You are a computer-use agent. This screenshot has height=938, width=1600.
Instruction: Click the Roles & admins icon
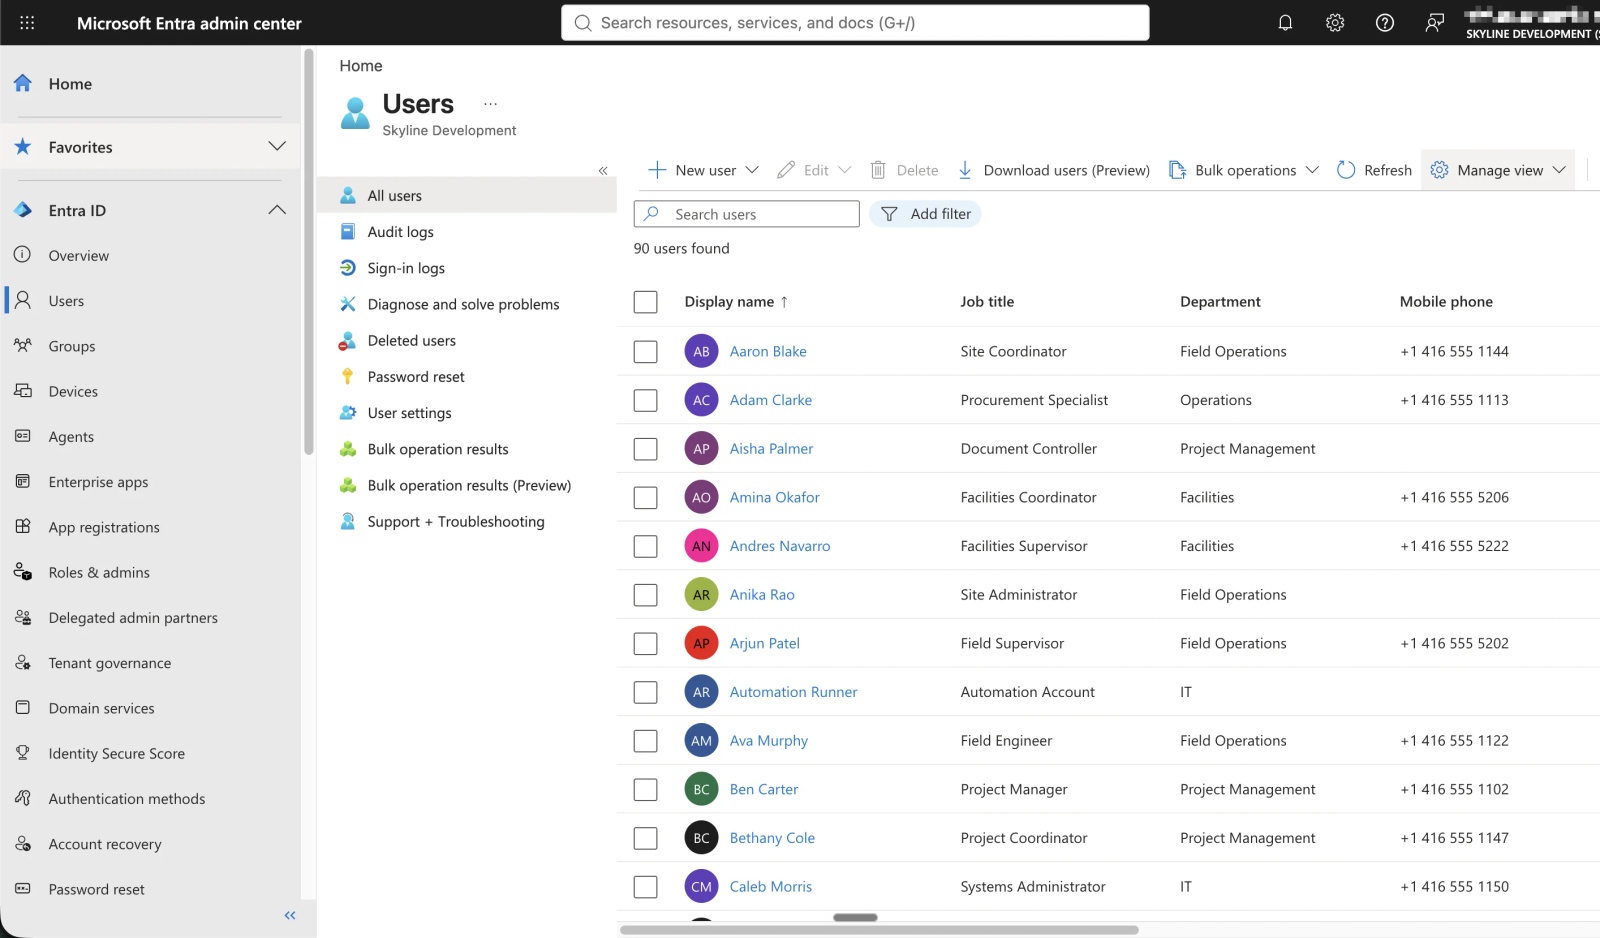(x=23, y=572)
